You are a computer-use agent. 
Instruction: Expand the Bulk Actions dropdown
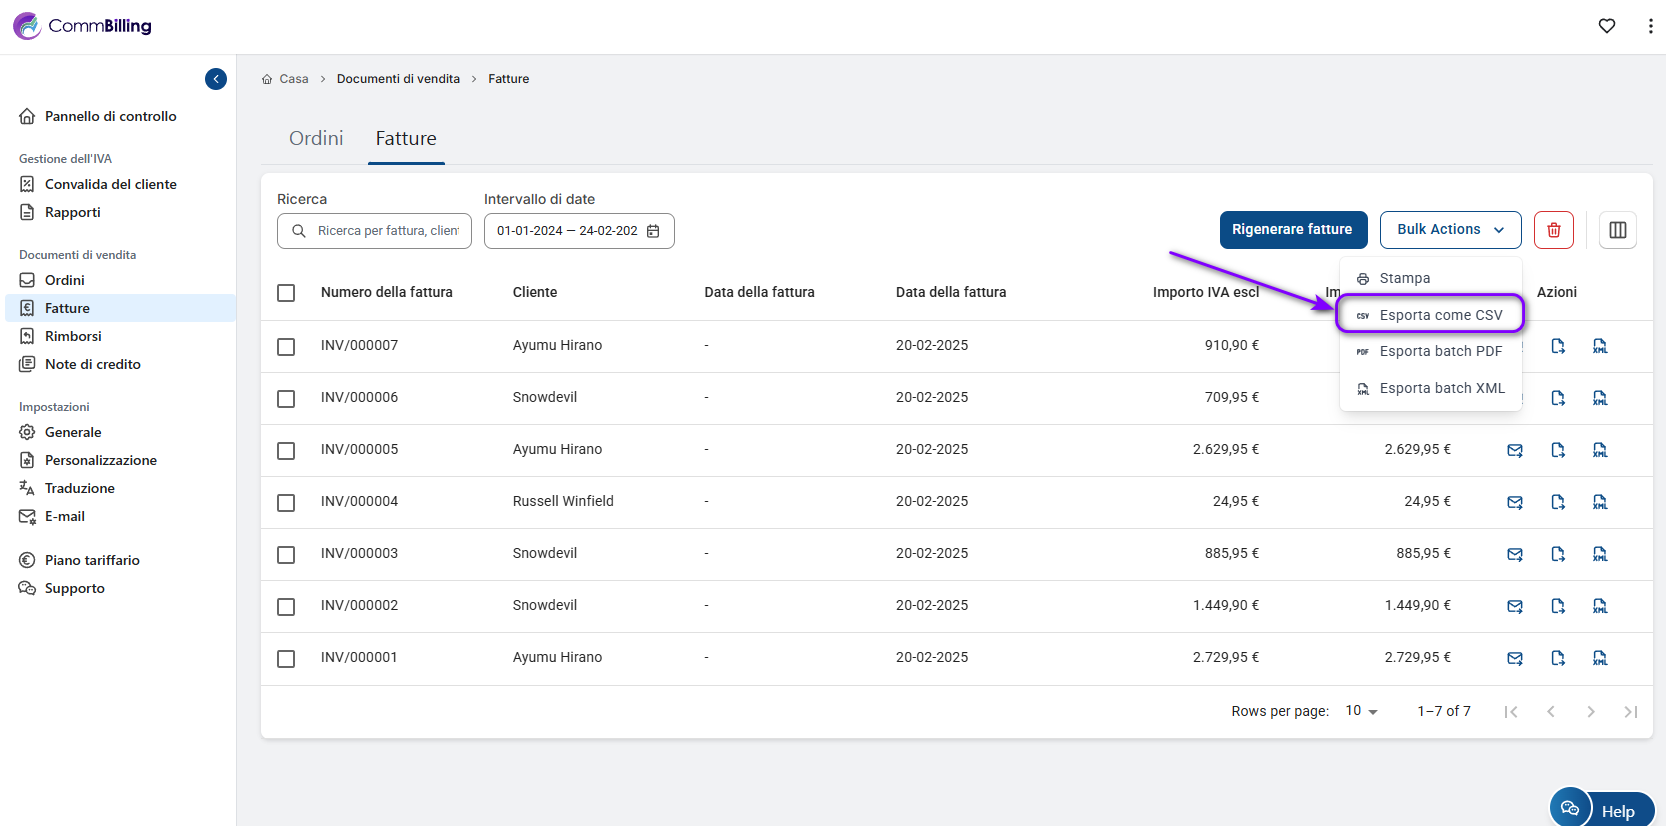click(1450, 230)
